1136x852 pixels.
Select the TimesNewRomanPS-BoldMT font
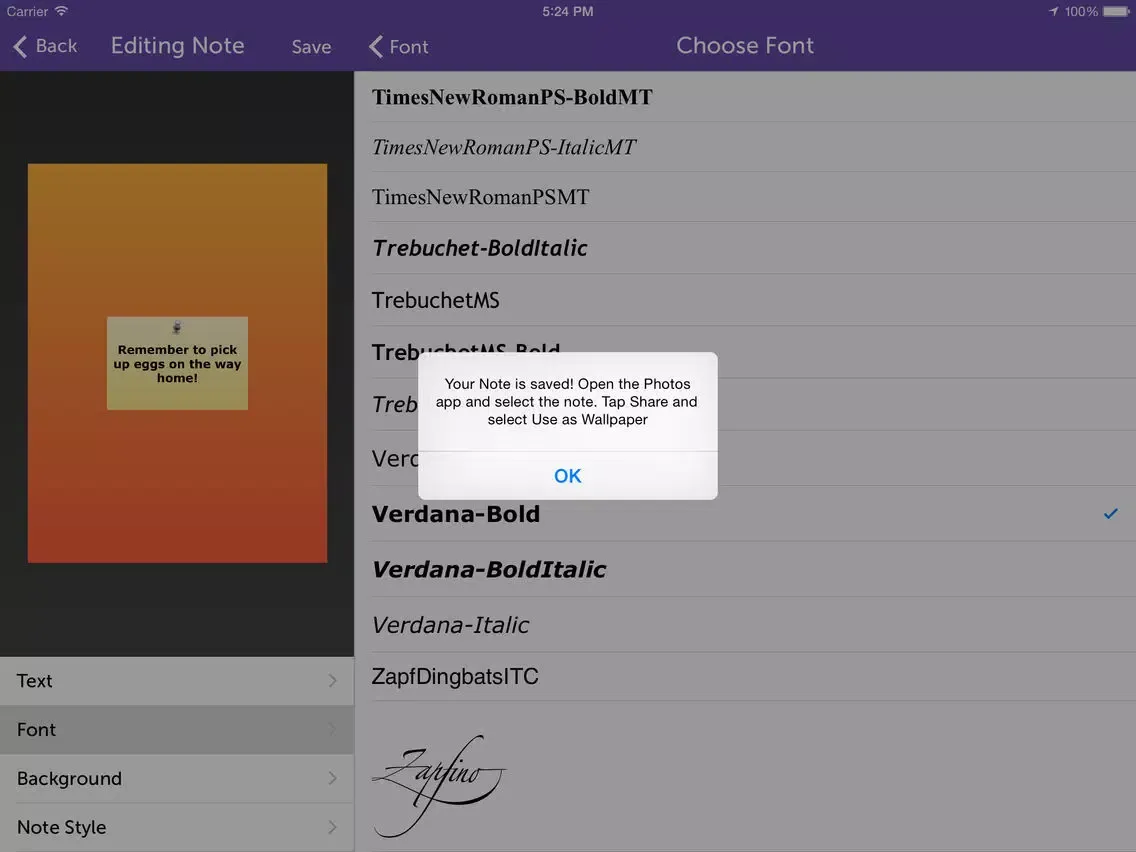745,97
